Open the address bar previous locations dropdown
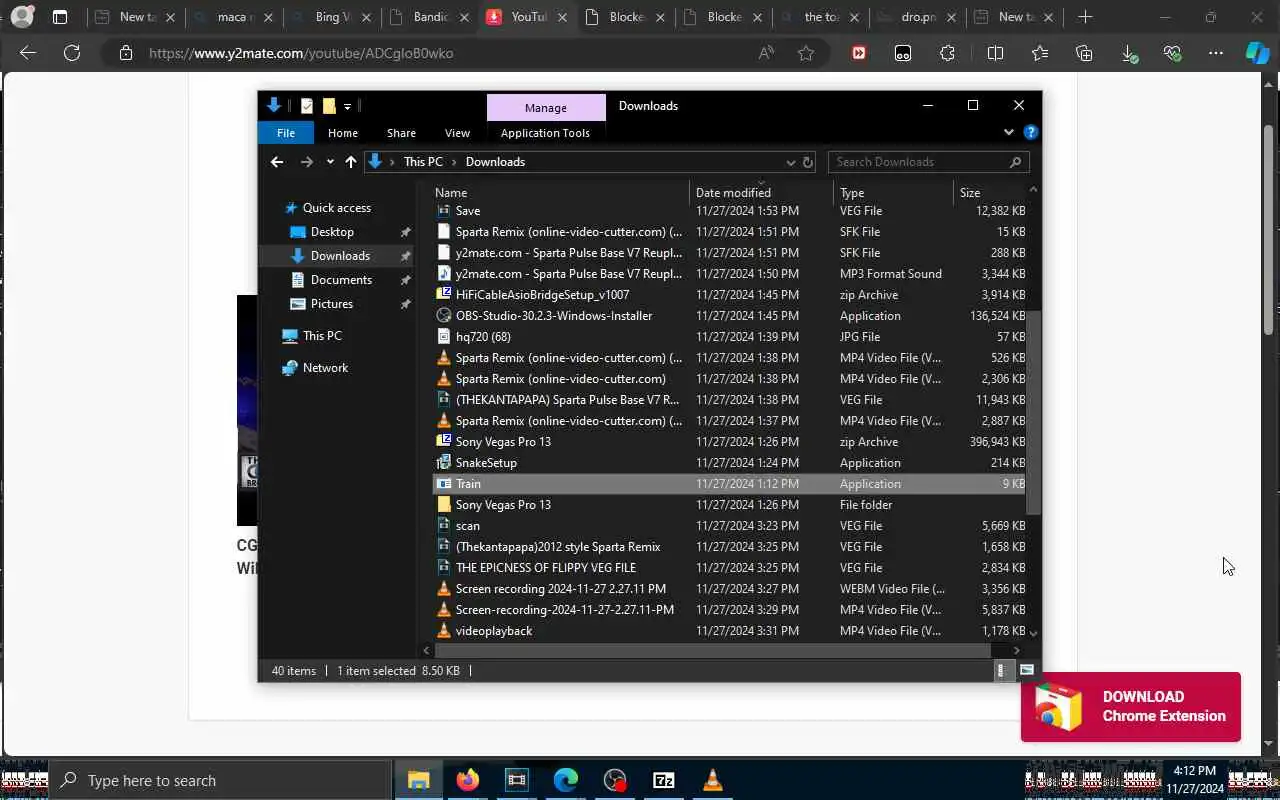This screenshot has height=800, width=1280. point(790,162)
